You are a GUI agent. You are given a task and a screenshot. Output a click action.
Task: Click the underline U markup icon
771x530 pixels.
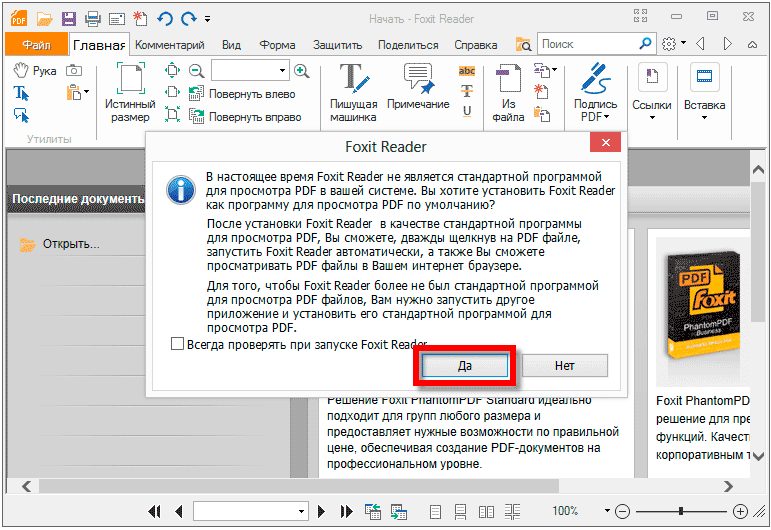point(467,112)
